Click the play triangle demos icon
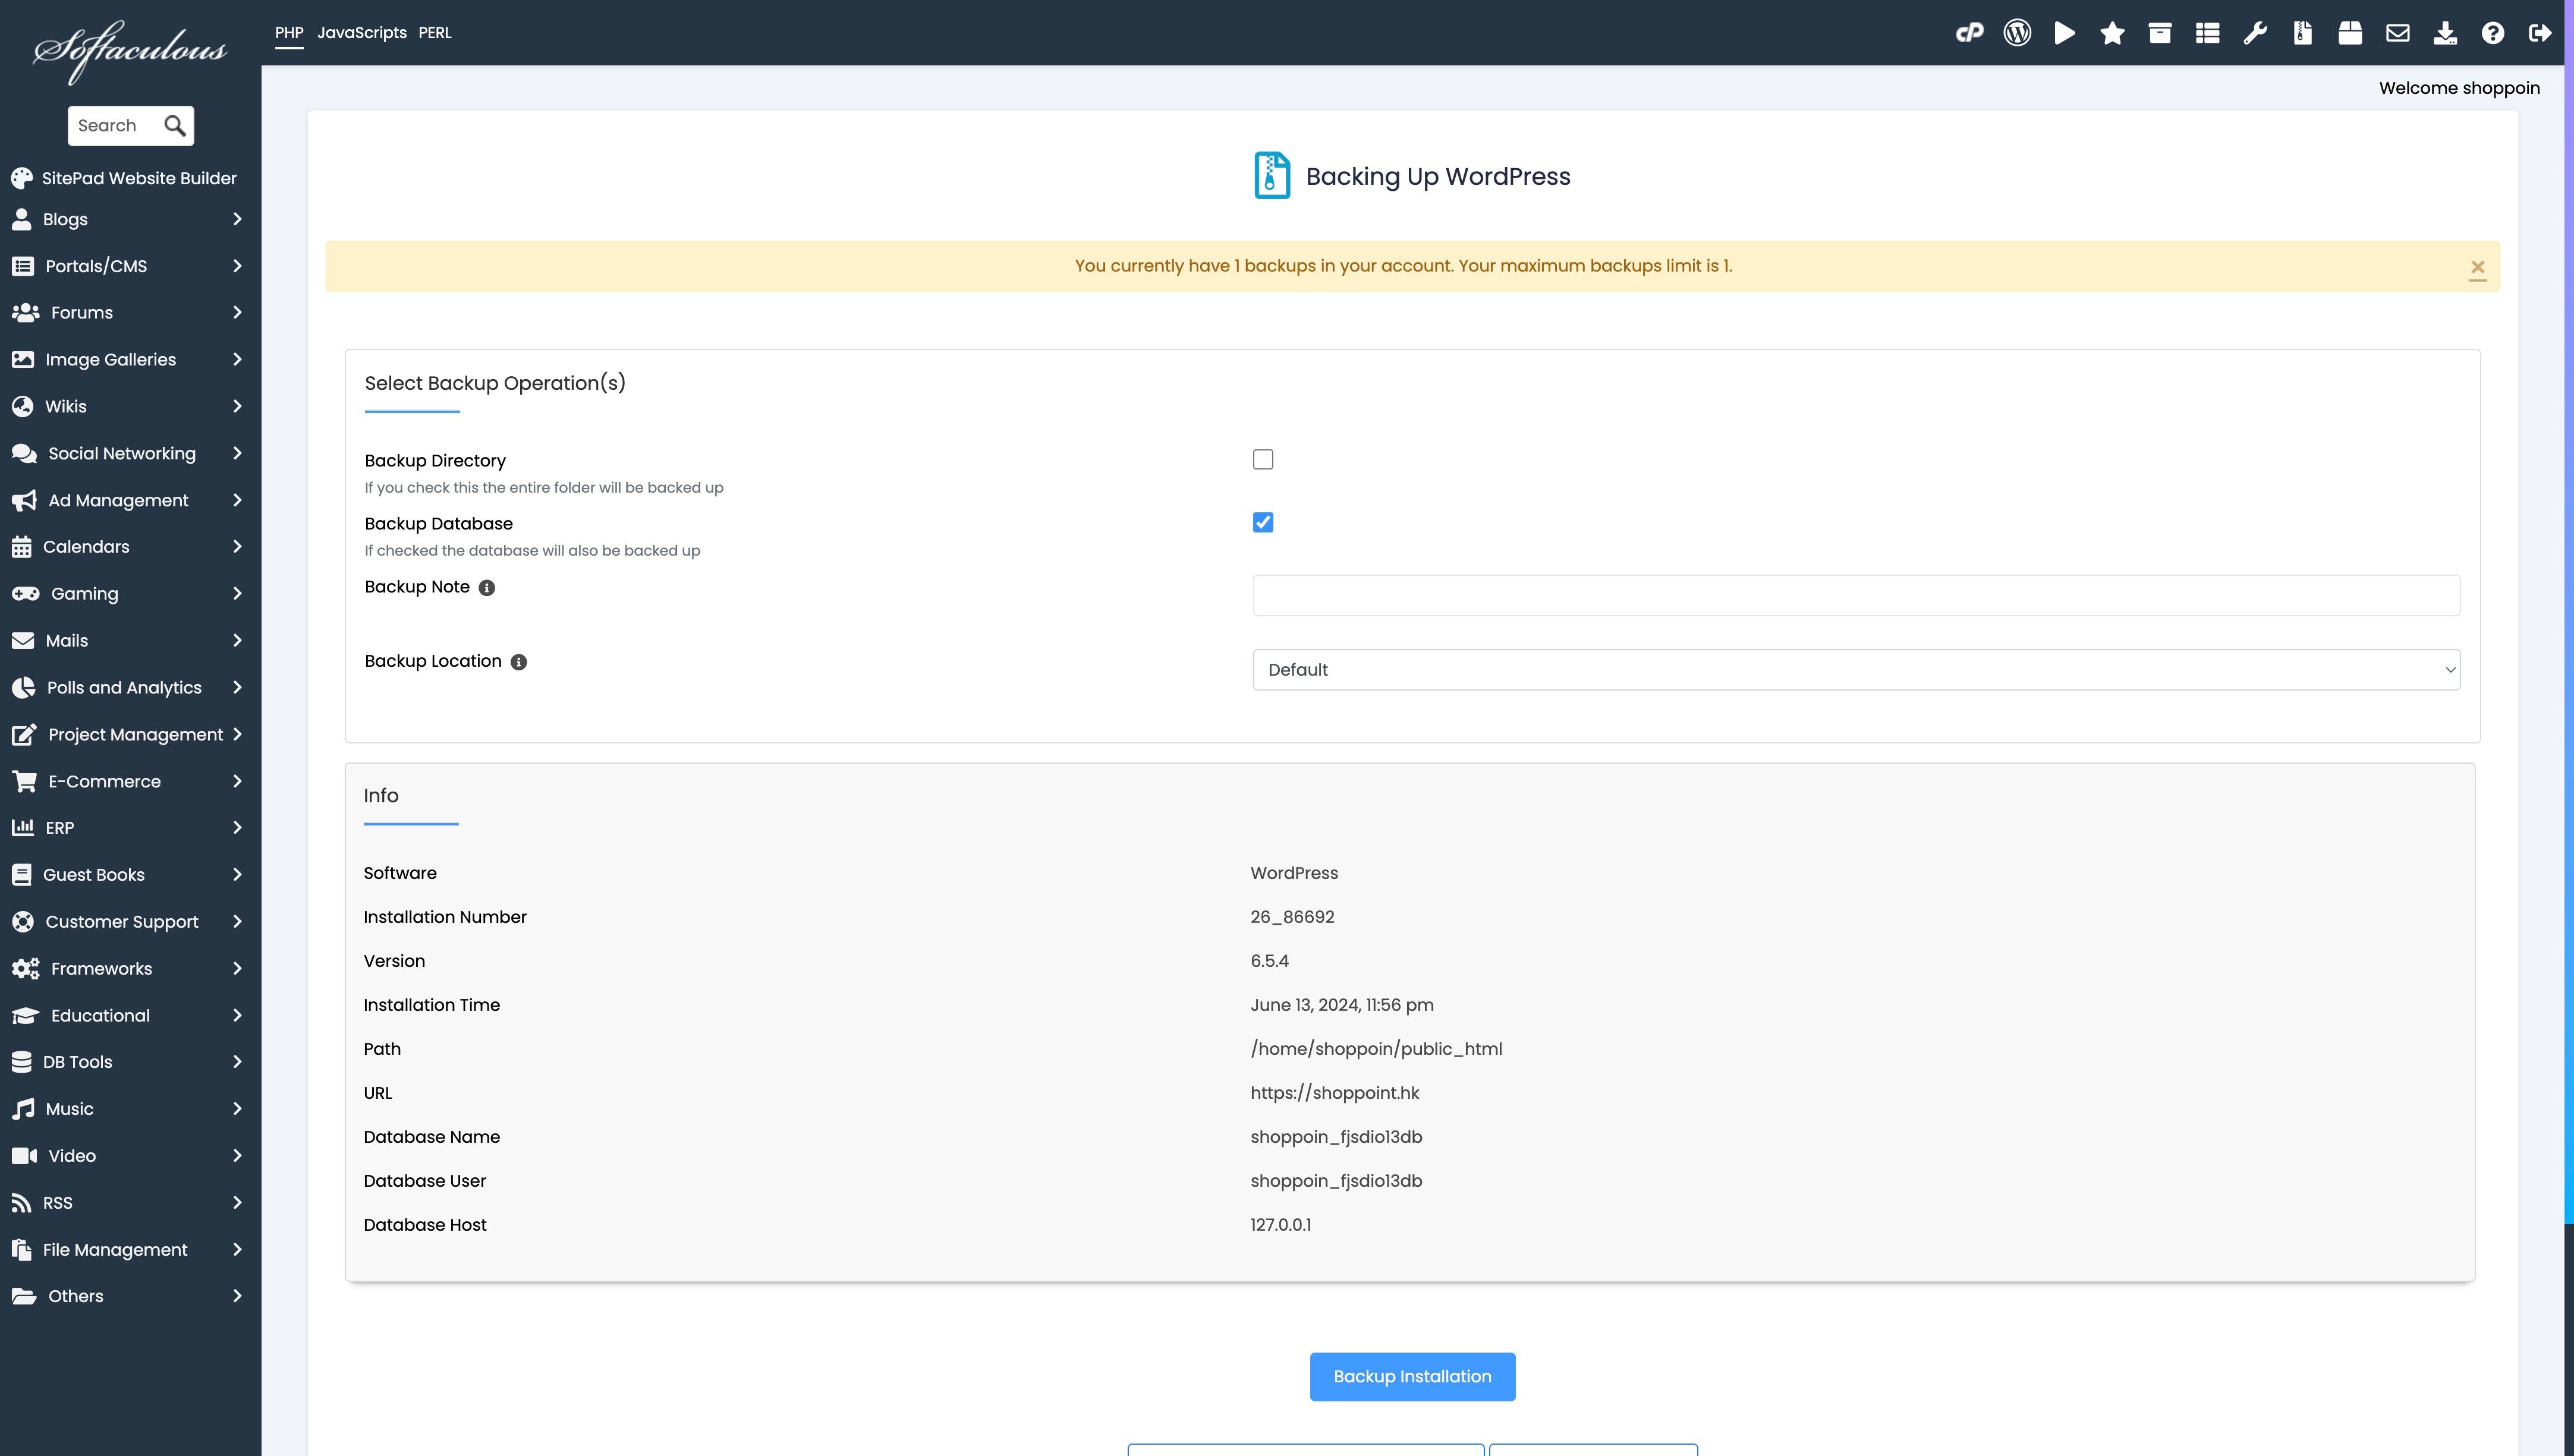Image resolution: width=2574 pixels, height=1456 pixels. [2065, 33]
